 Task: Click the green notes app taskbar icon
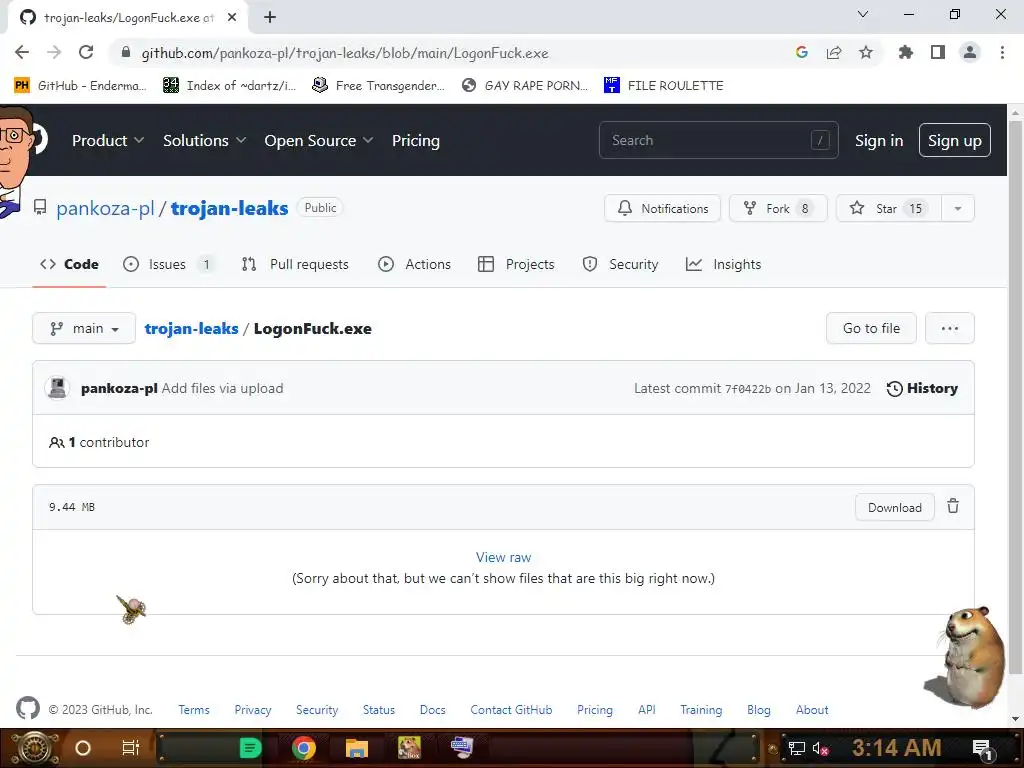[250, 747]
